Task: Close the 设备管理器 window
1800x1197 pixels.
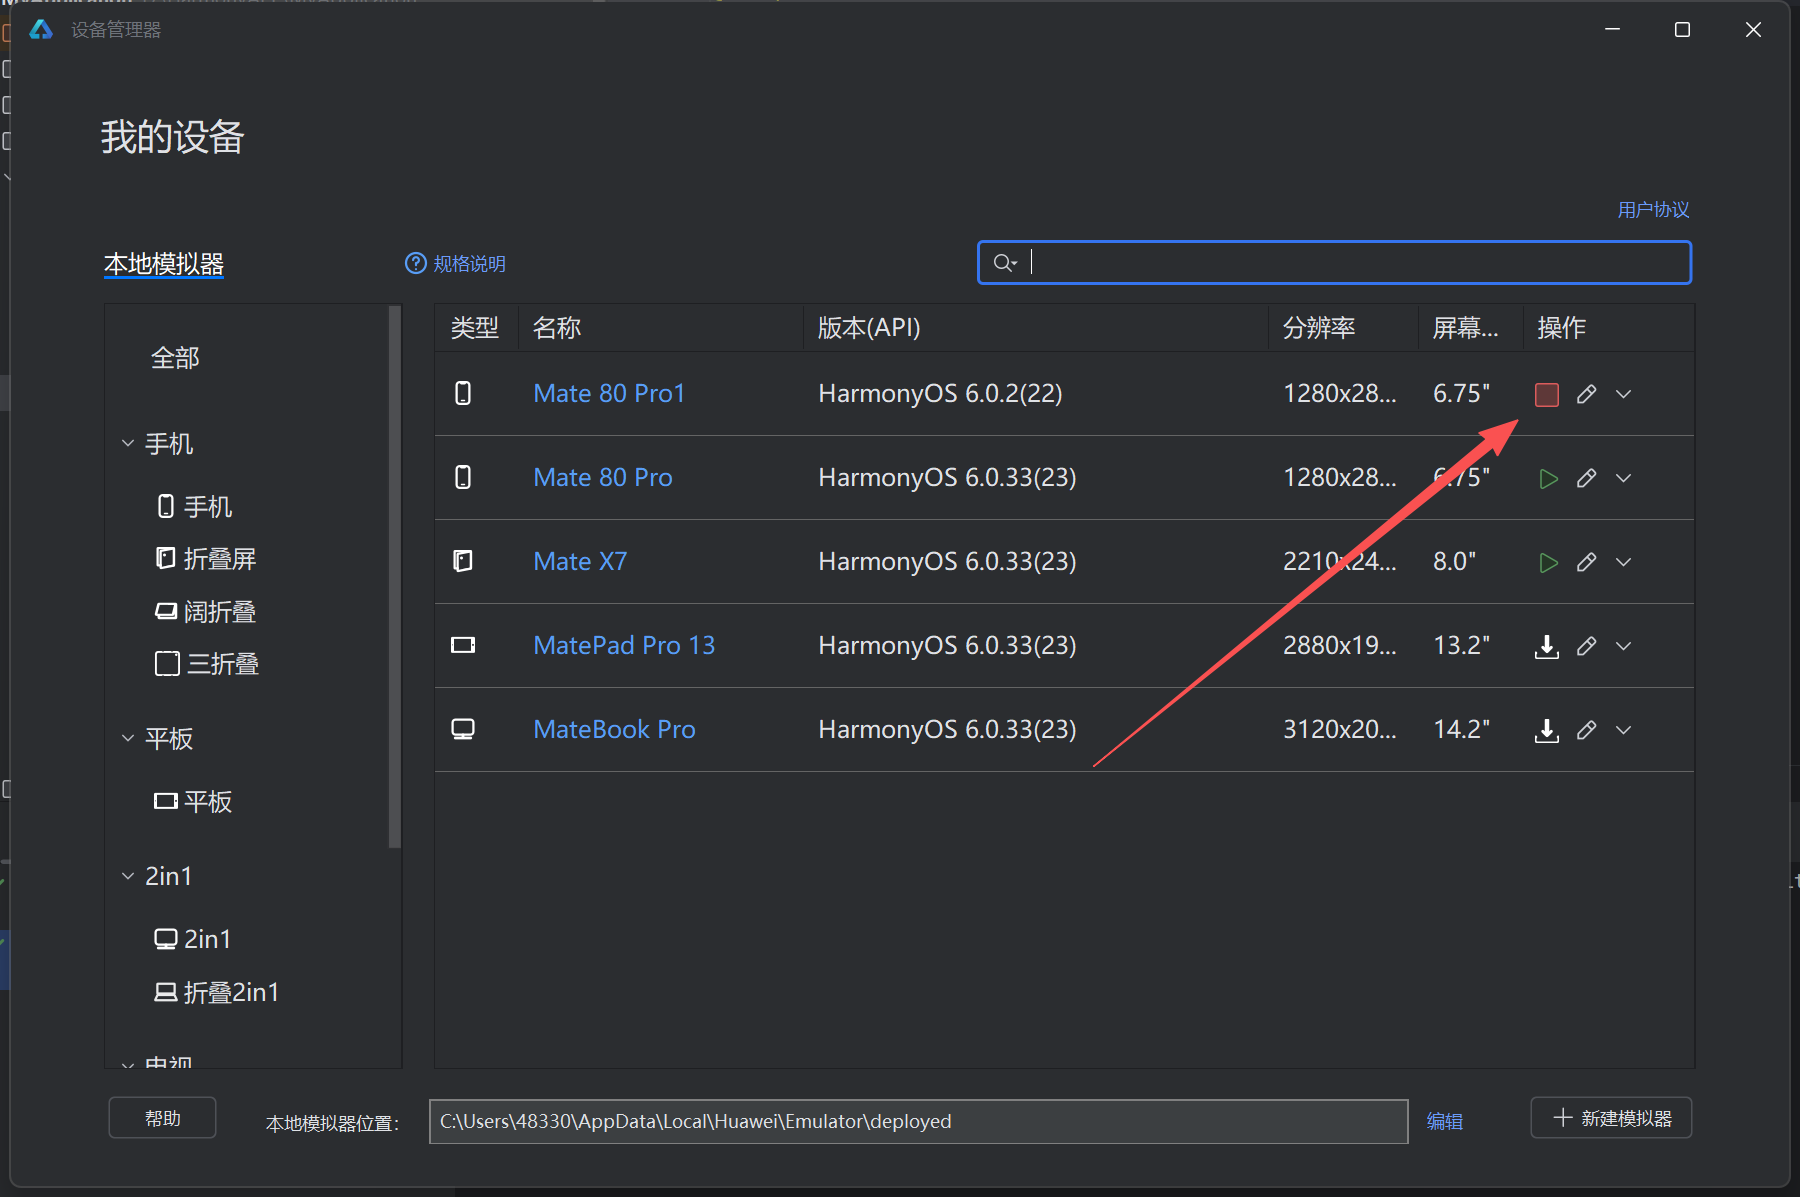Action: click(x=1754, y=30)
